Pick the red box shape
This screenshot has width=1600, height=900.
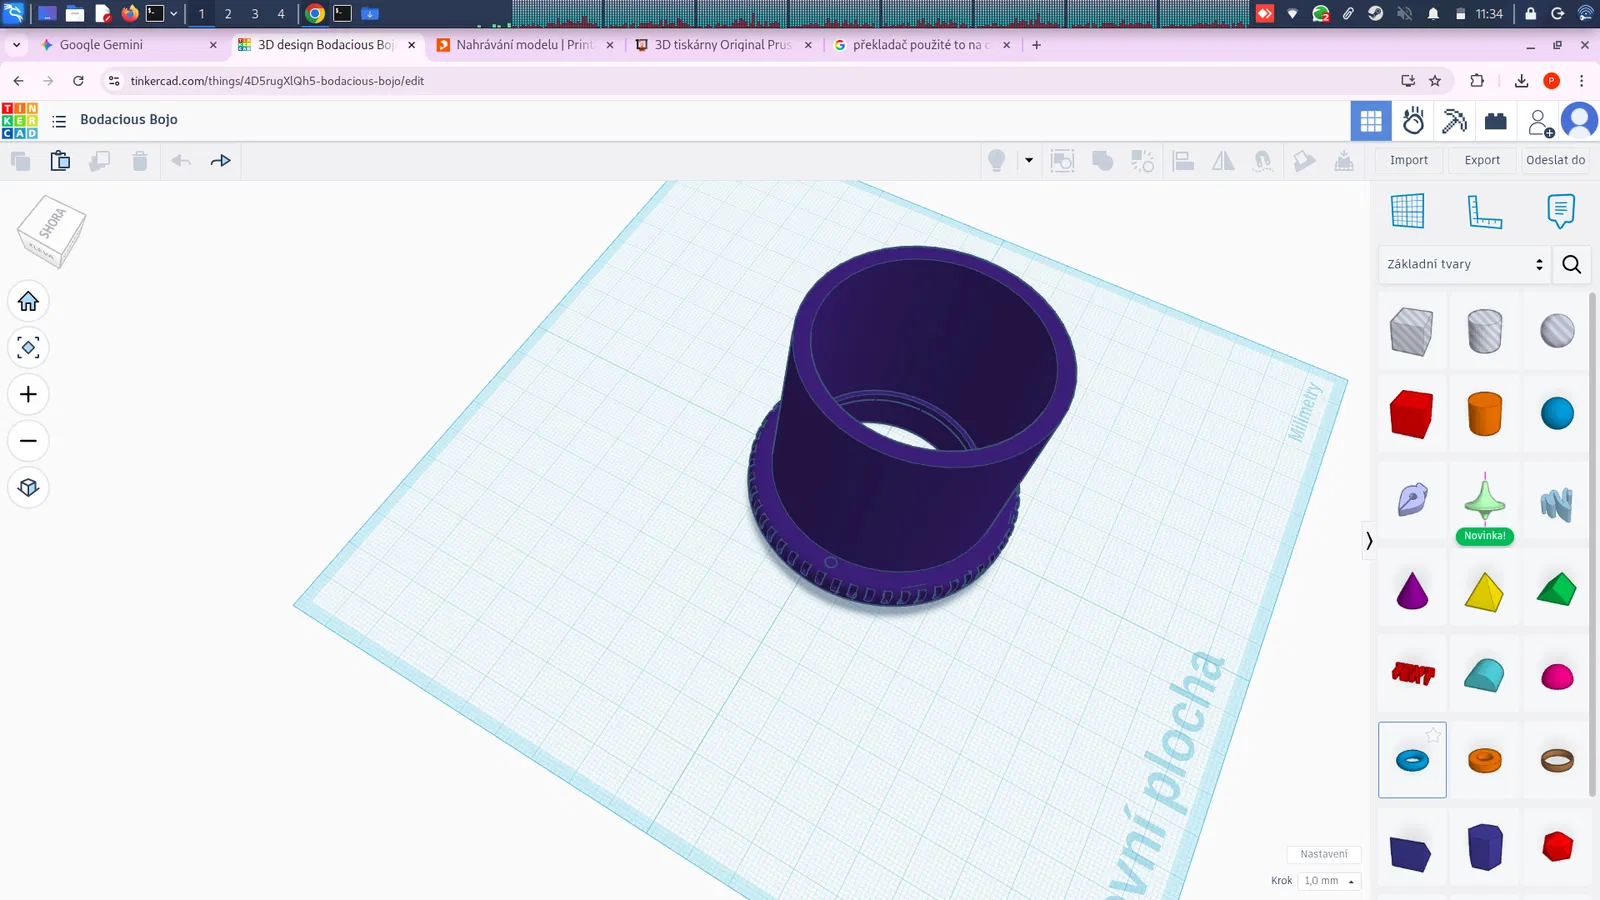click(1411, 414)
